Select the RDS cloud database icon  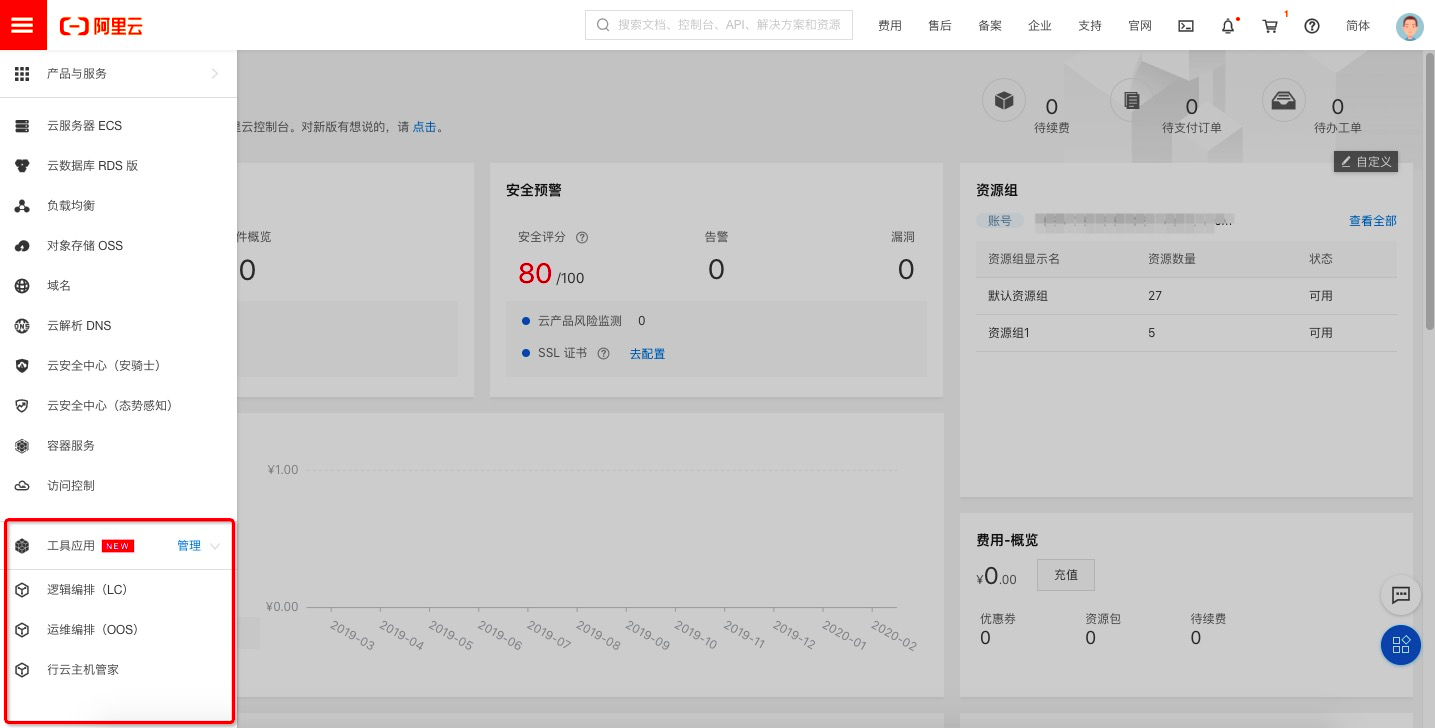coord(22,166)
